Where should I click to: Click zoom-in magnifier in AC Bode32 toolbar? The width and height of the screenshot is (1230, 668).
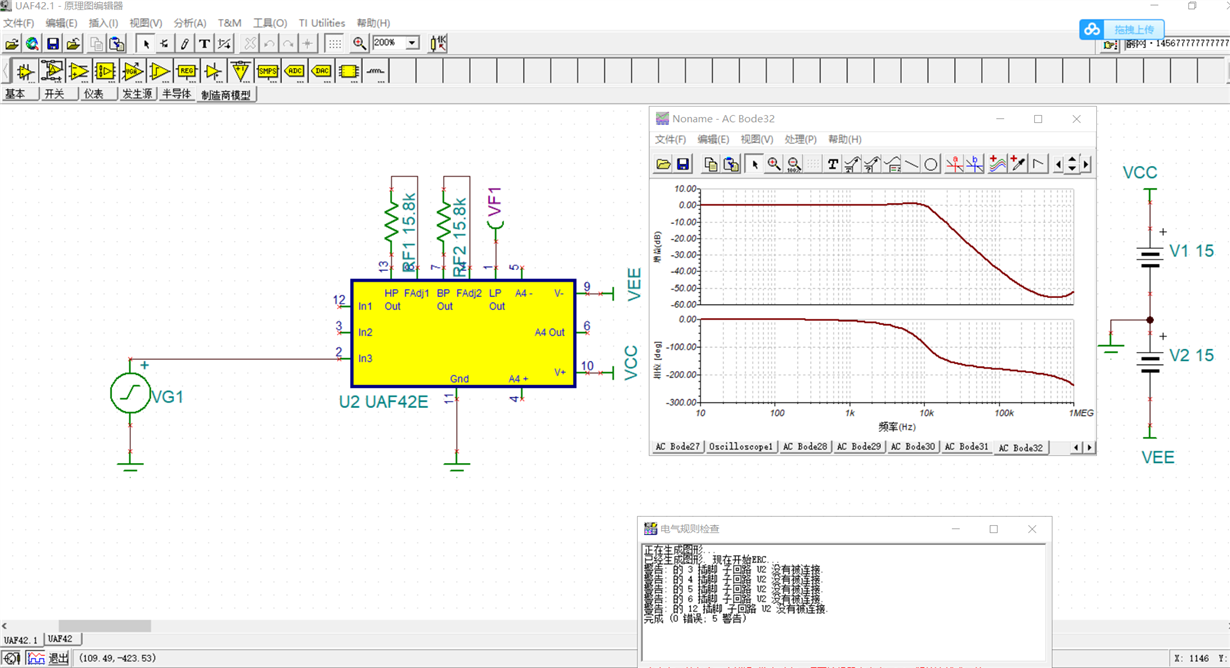(773, 164)
